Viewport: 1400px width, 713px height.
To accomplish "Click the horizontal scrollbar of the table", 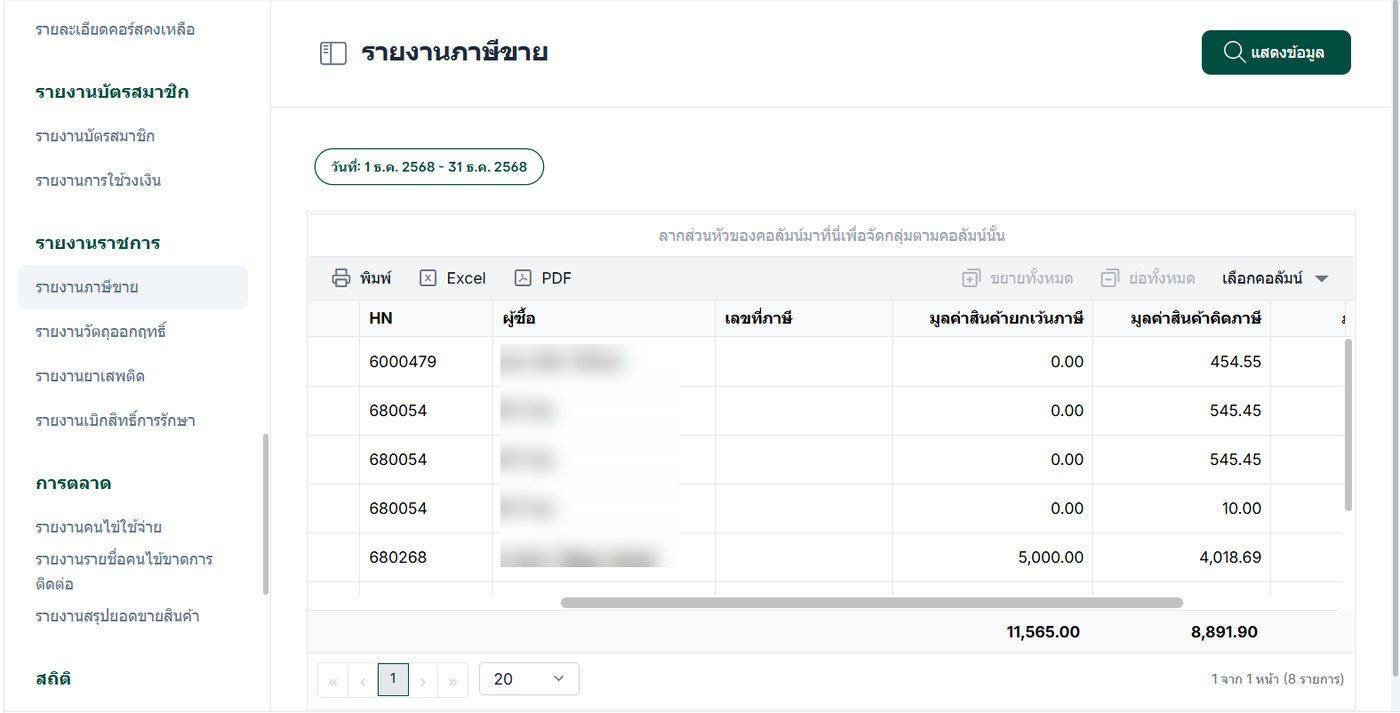I will pyautogui.click(x=871, y=603).
